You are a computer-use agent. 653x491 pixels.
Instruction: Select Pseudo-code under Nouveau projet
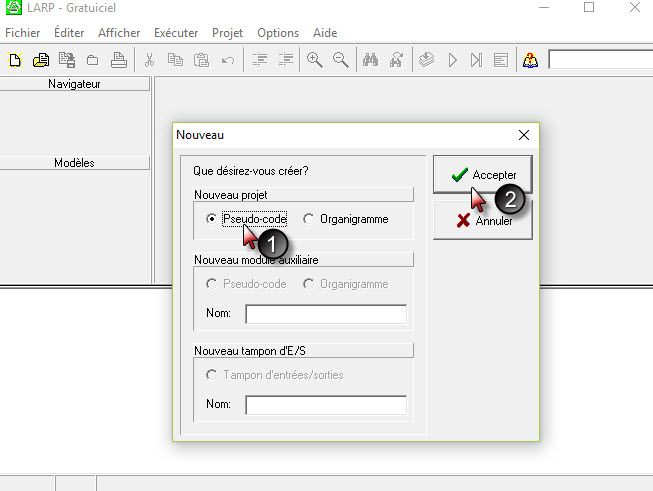click(246, 219)
